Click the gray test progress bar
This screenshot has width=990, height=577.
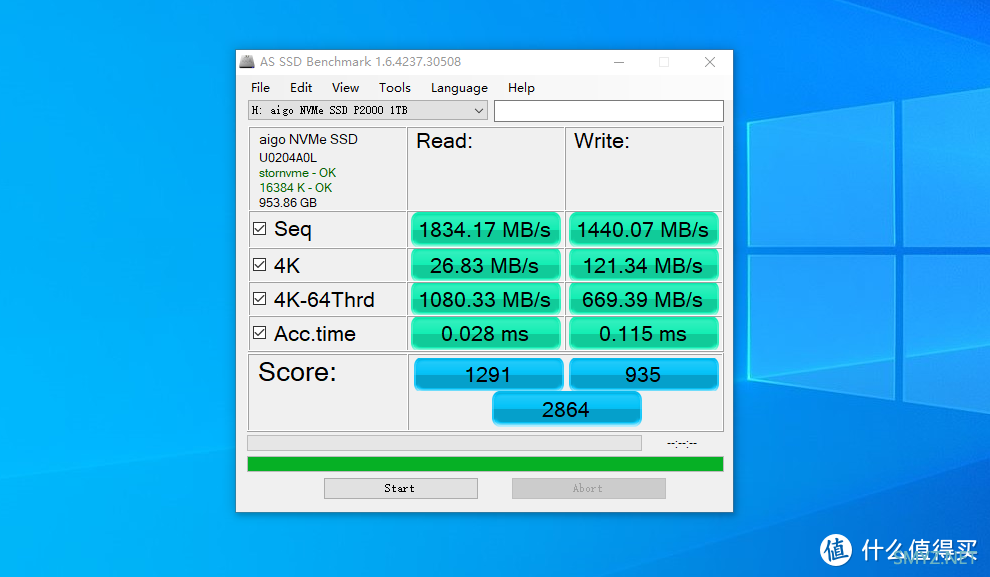tap(444, 443)
